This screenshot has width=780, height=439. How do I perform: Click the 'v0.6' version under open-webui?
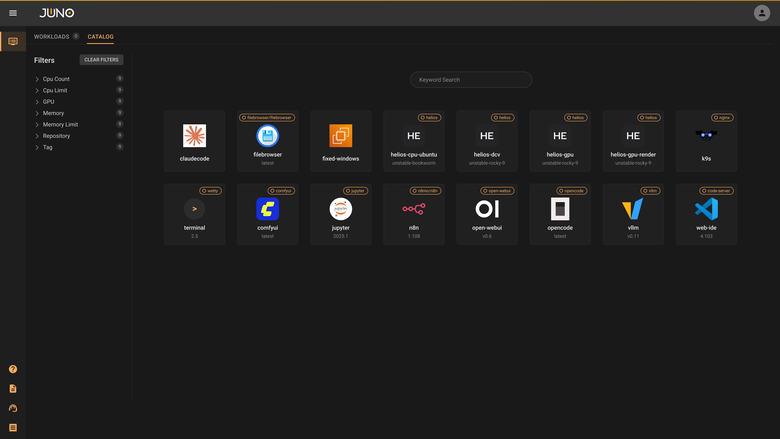tap(487, 236)
